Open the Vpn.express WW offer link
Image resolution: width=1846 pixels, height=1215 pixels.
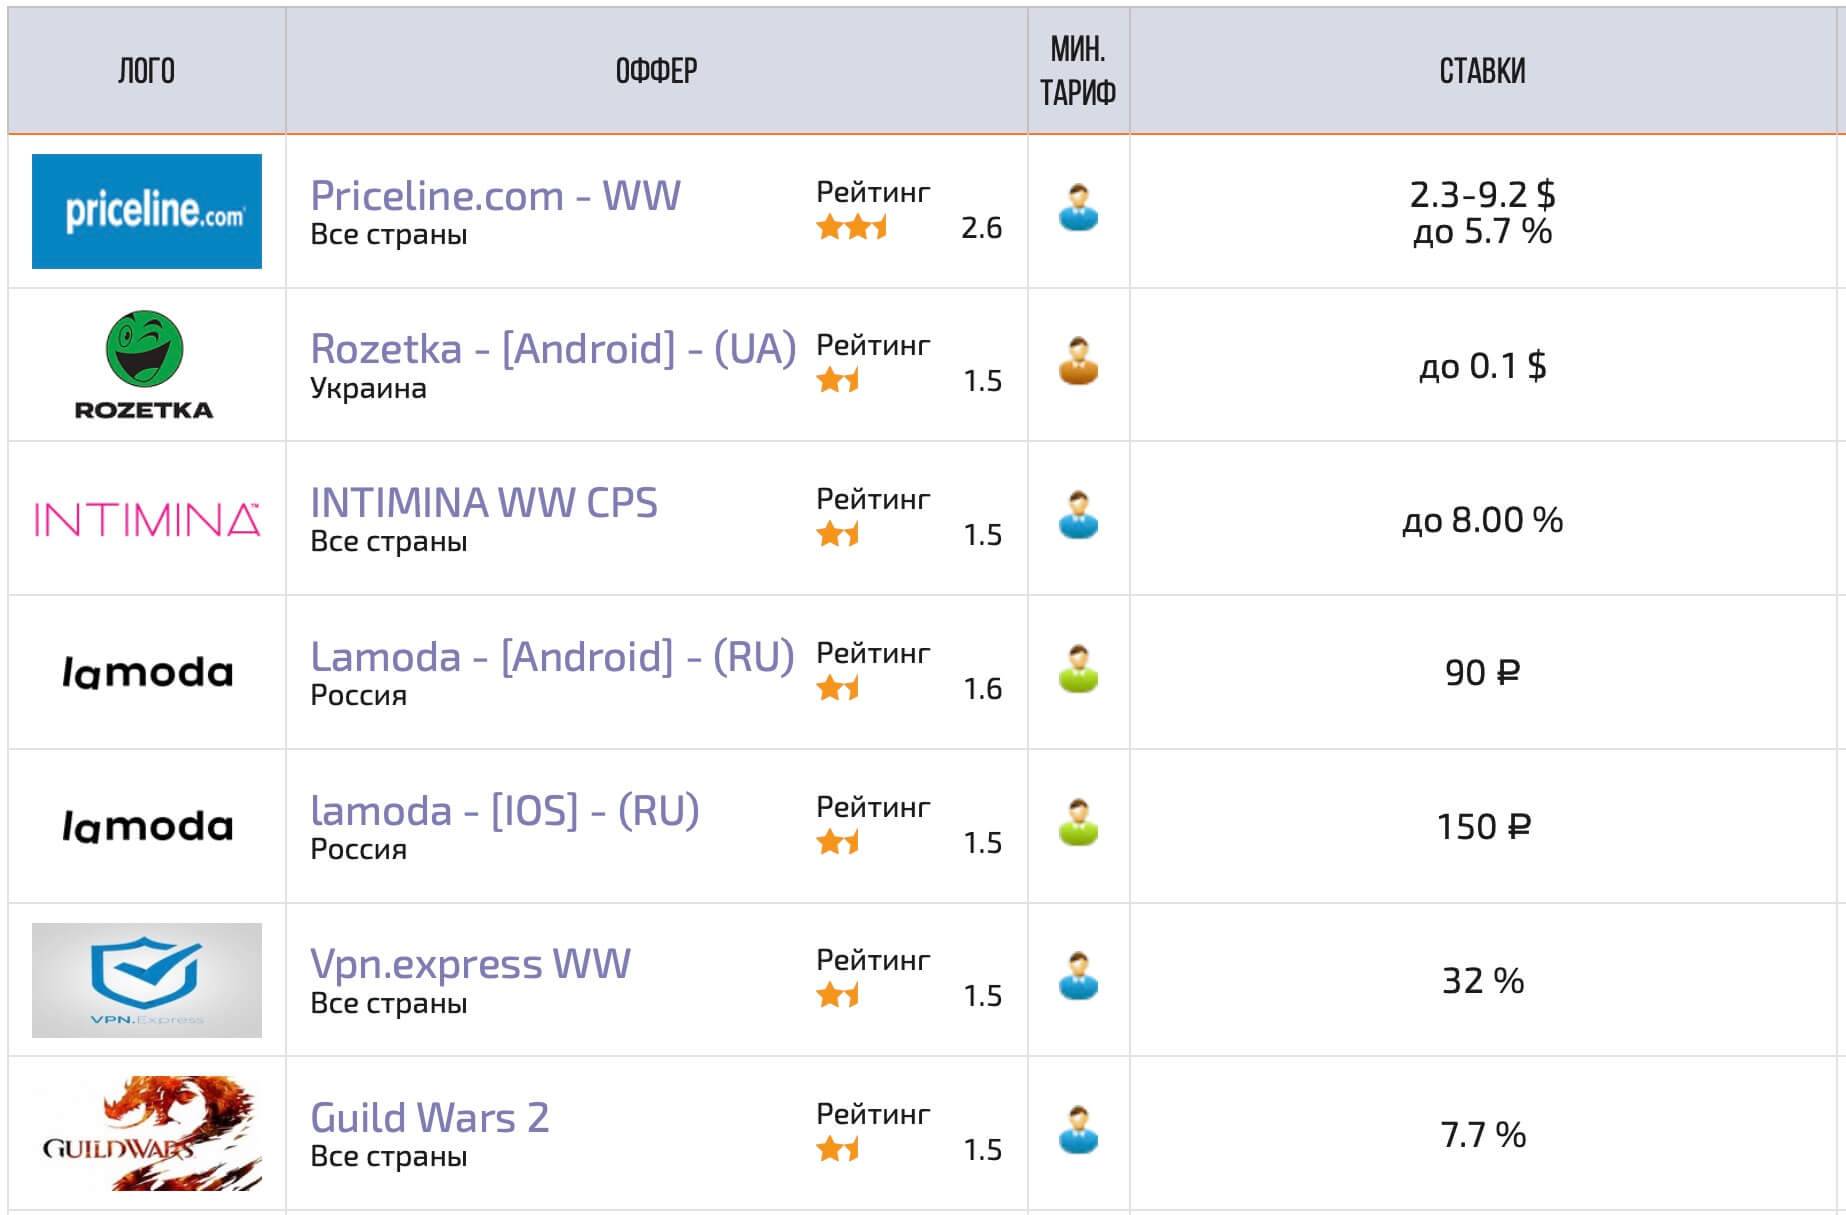coord(470,964)
